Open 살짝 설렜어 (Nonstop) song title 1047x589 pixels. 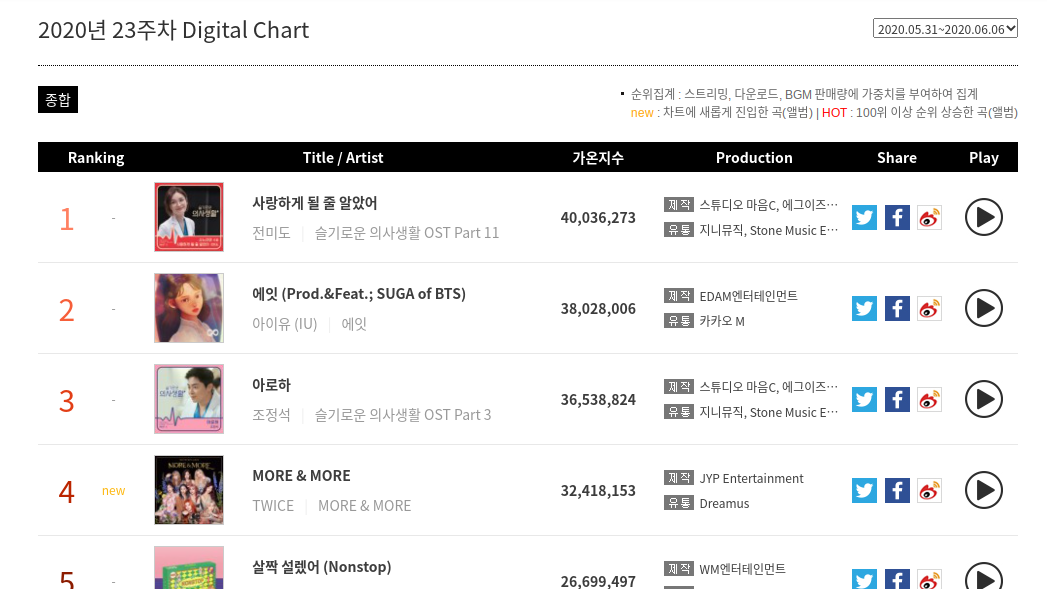tap(322, 567)
